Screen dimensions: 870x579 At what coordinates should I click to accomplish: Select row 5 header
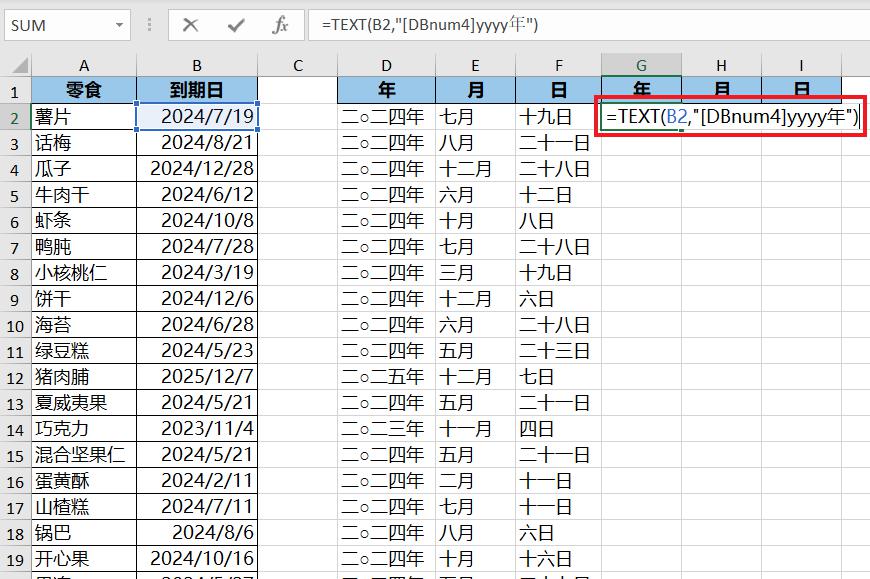click(15, 195)
